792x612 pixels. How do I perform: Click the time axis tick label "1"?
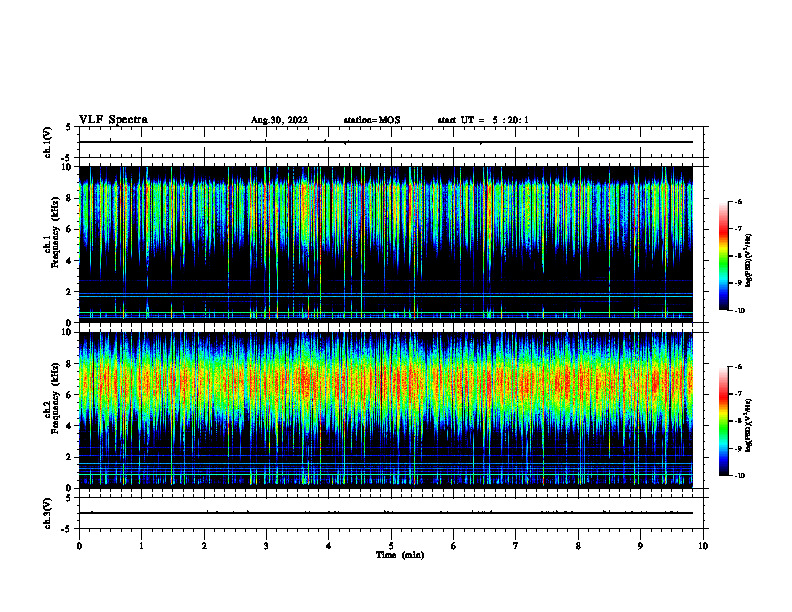coord(141,546)
